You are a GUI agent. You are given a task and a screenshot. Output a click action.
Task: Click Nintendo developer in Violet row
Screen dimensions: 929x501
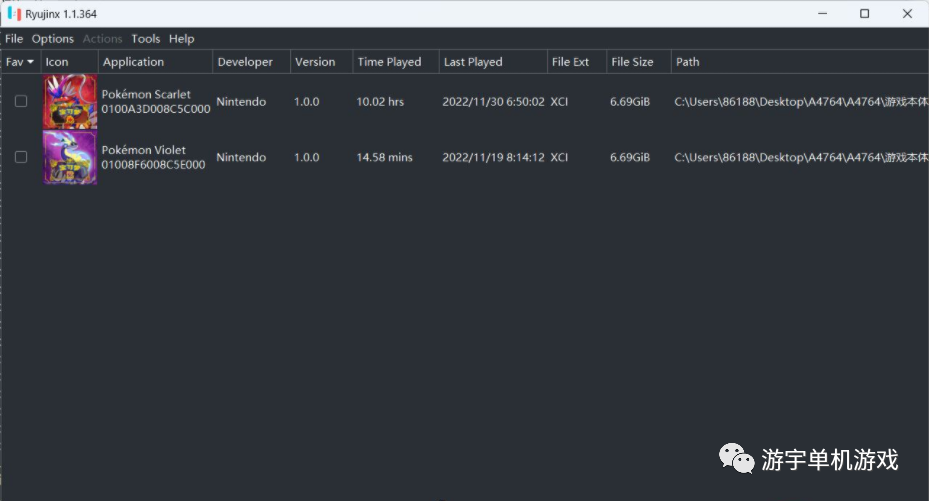(x=241, y=157)
